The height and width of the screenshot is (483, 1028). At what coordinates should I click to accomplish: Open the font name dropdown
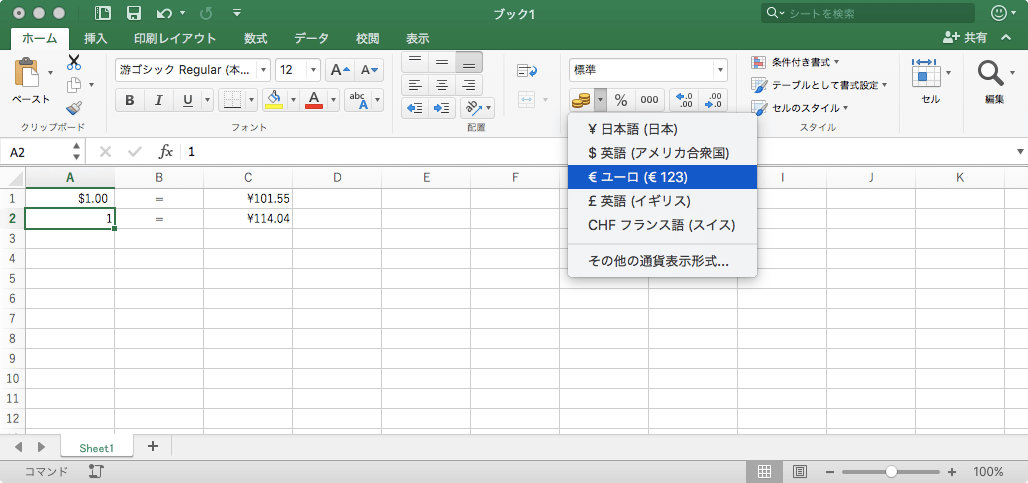264,69
